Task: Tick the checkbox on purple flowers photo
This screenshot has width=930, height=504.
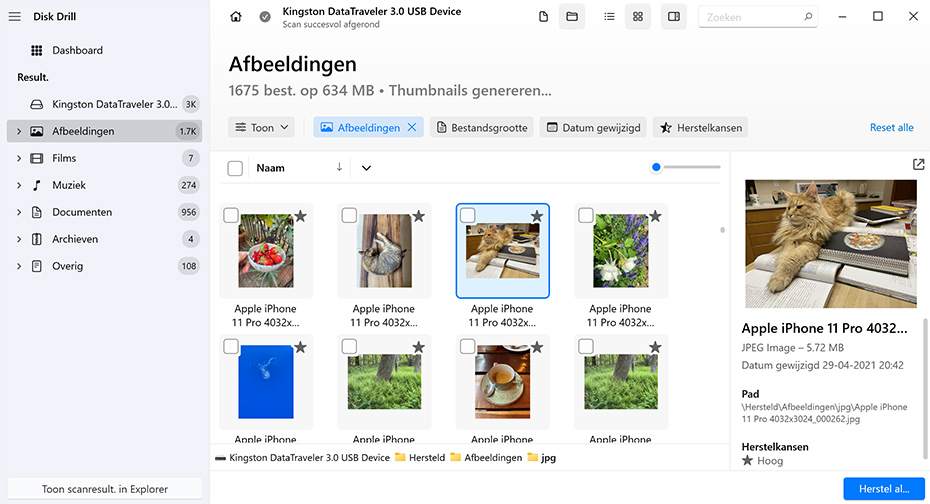Action: tap(585, 216)
